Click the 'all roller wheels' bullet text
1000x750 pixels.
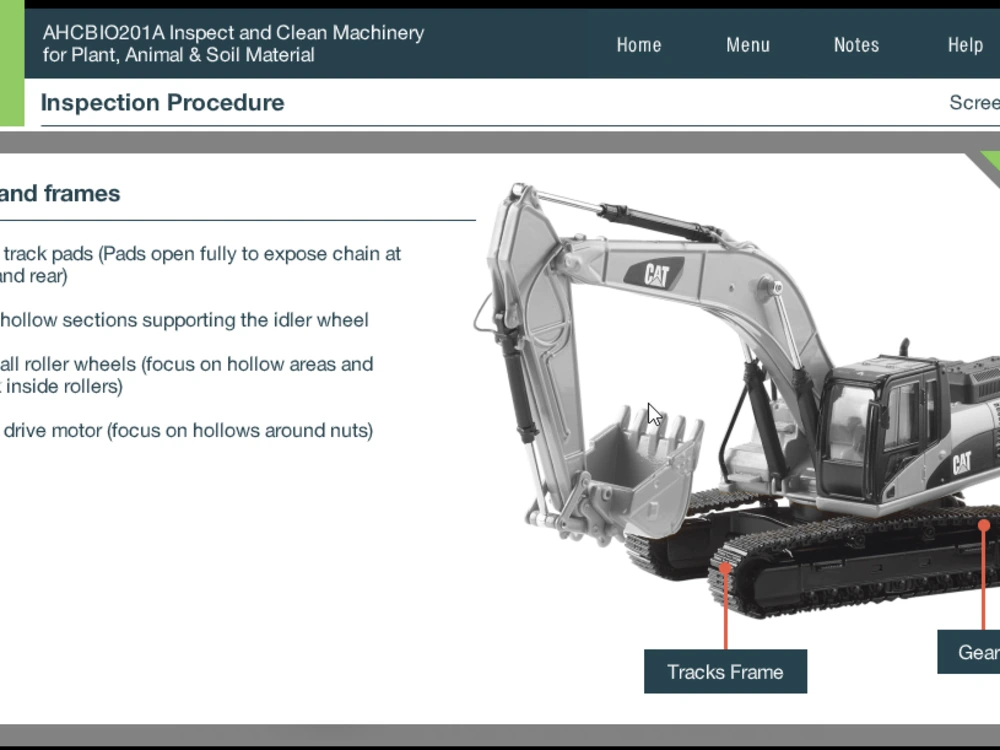pyautogui.click(x=186, y=375)
